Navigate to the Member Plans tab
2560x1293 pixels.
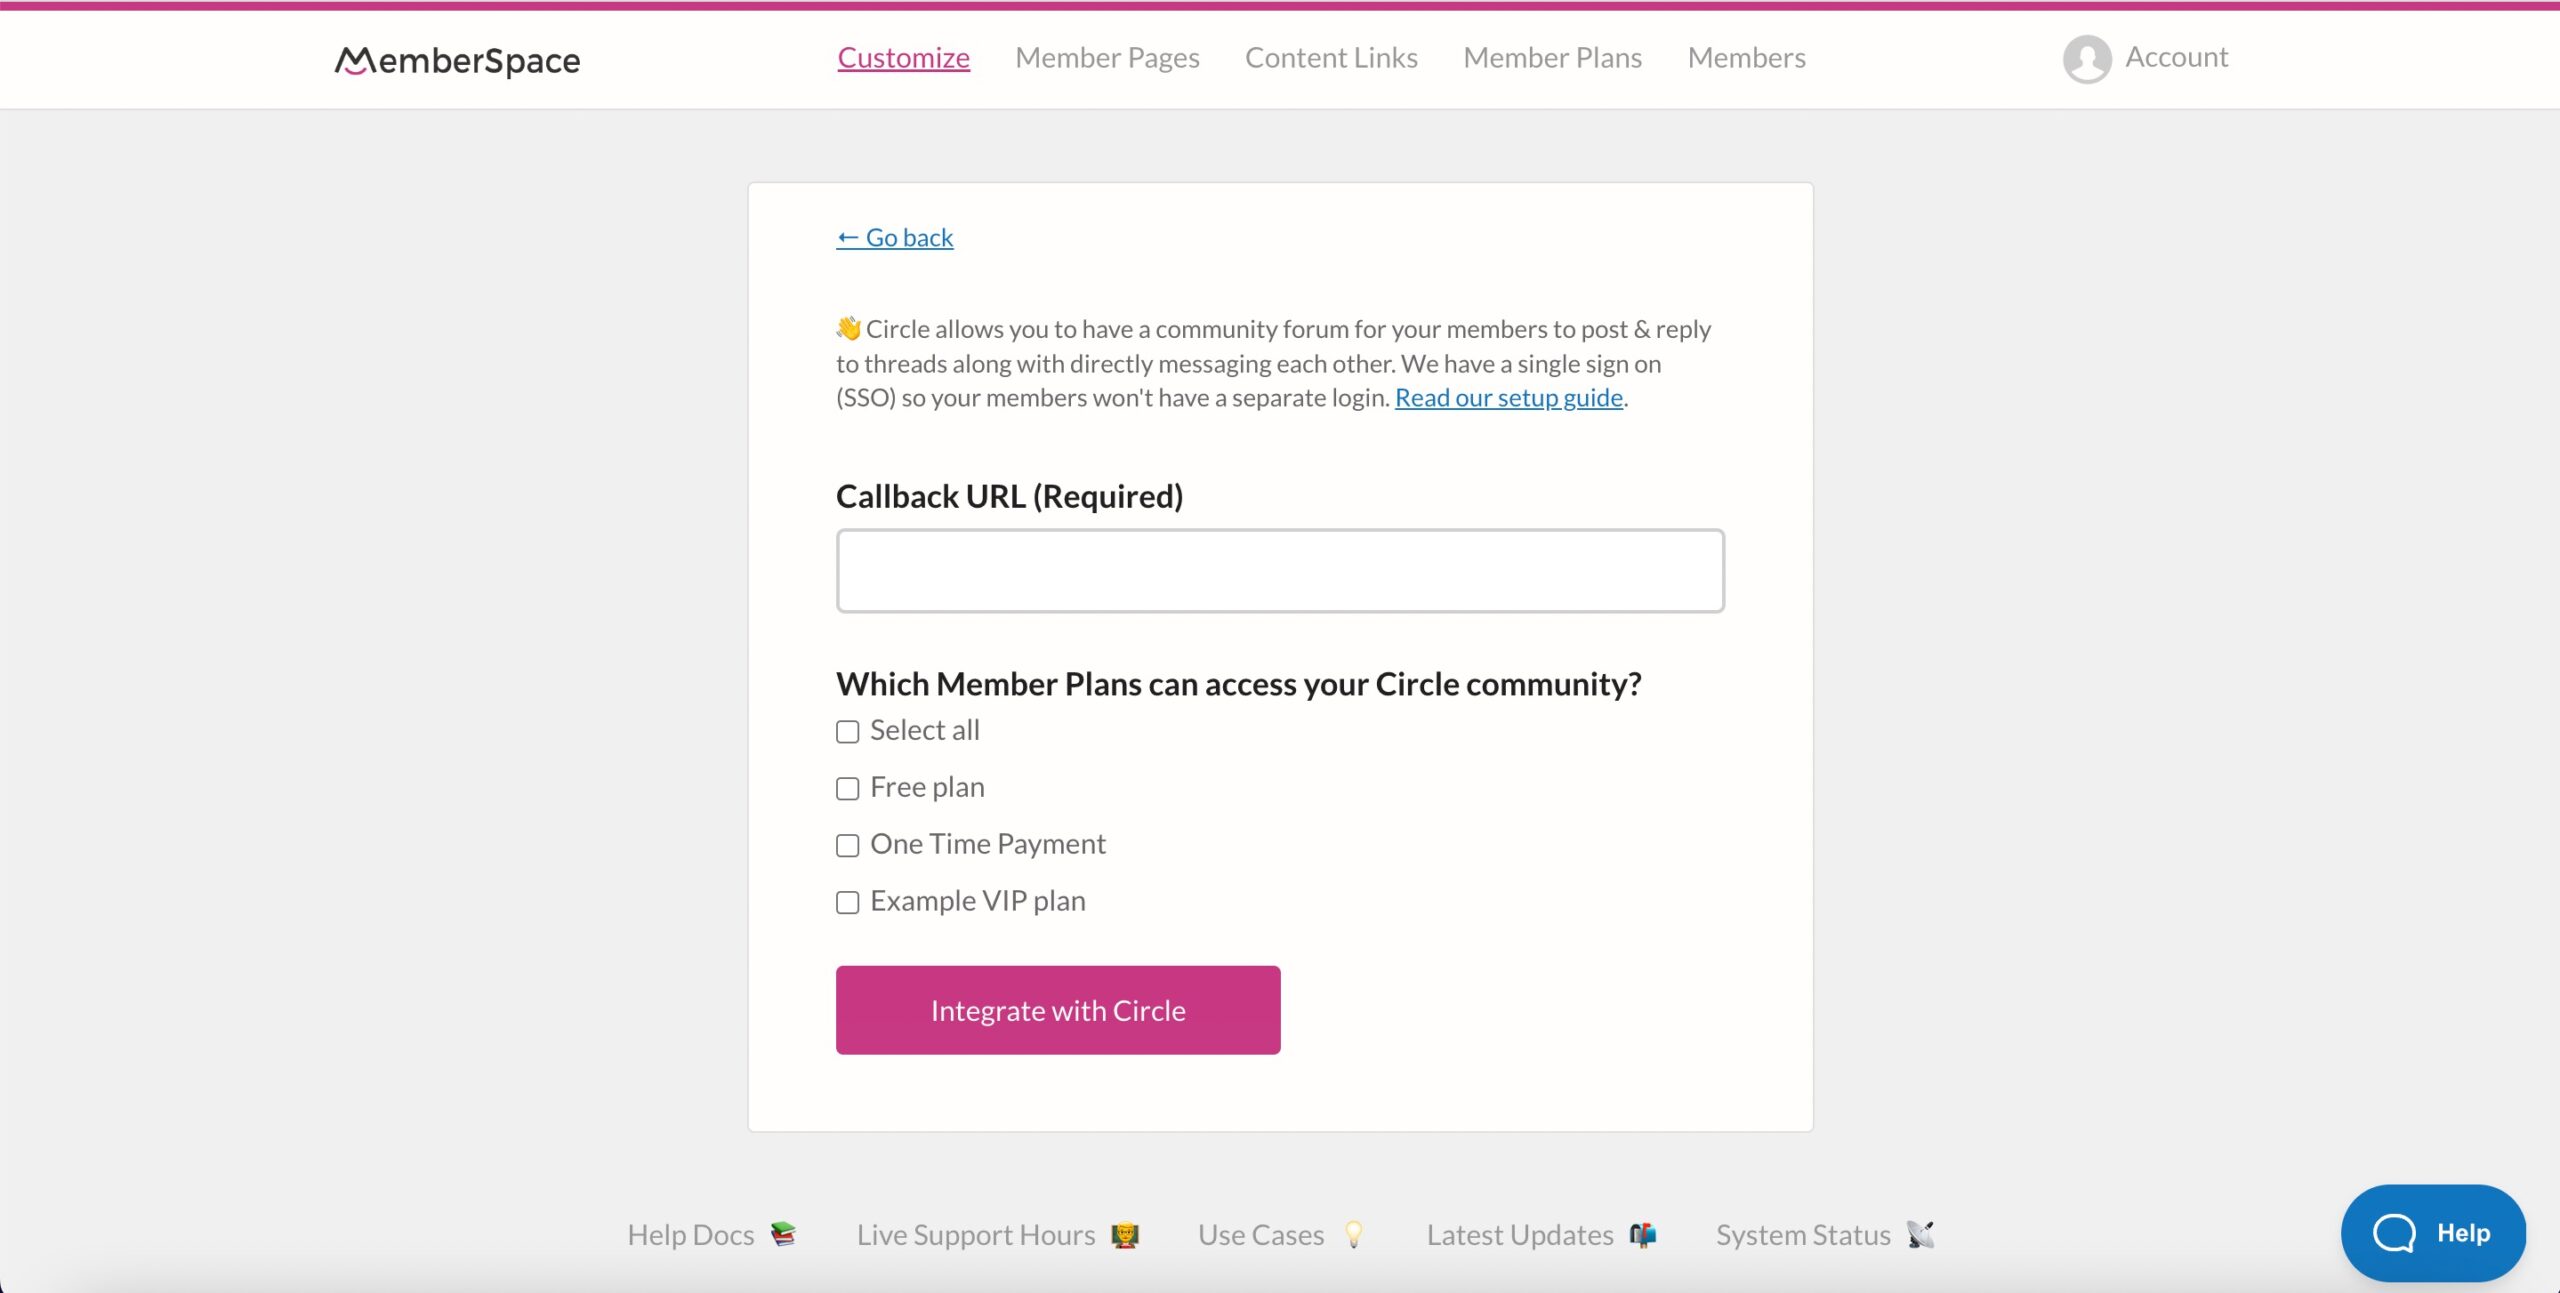pos(1553,58)
